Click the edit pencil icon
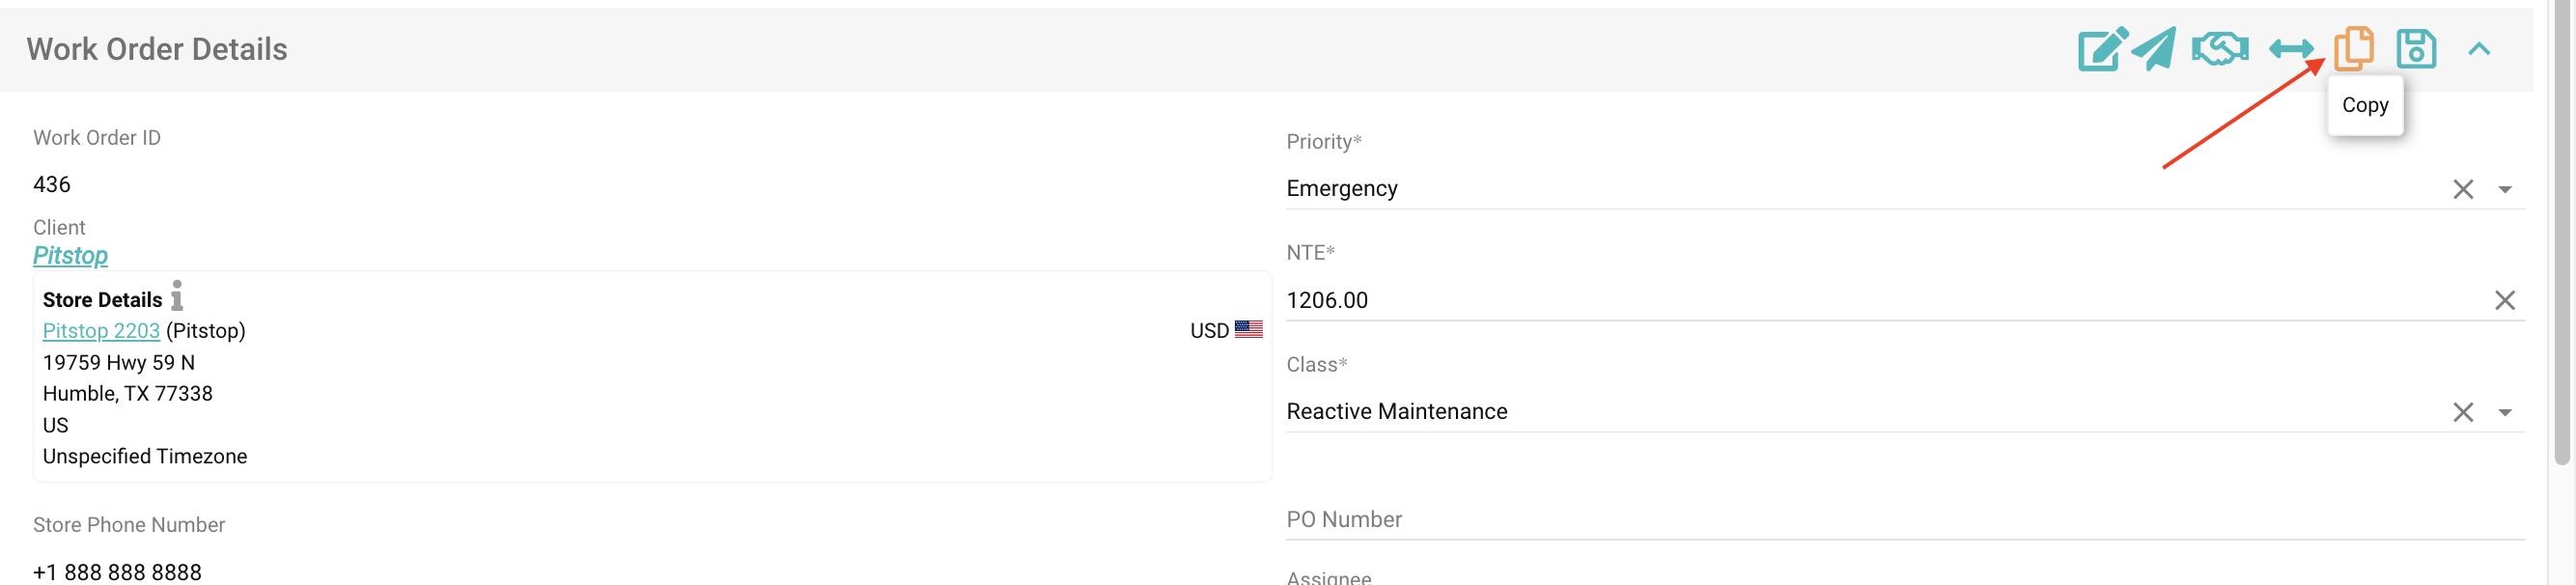The image size is (2576, 585). tap(2101, 49)
